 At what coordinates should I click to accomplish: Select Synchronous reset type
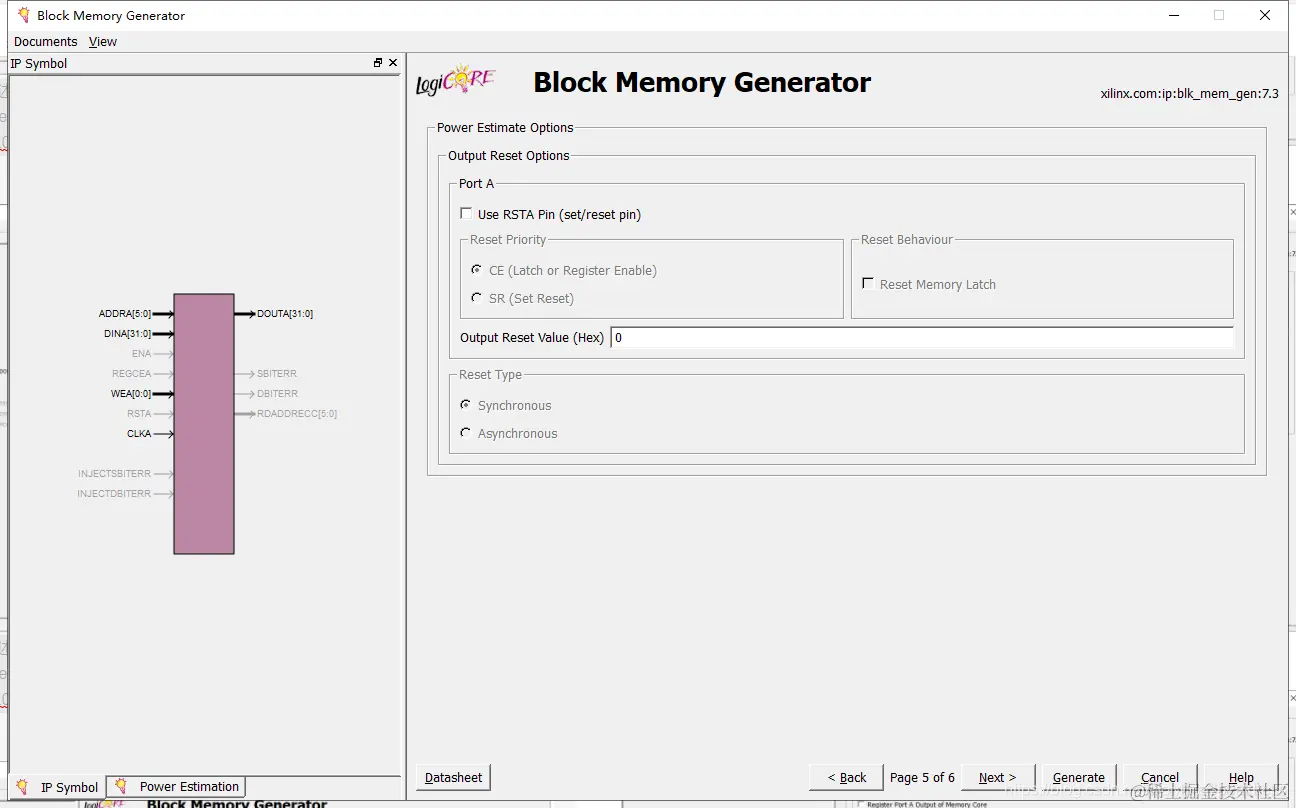pyautogui.click(x=466, y=405)
